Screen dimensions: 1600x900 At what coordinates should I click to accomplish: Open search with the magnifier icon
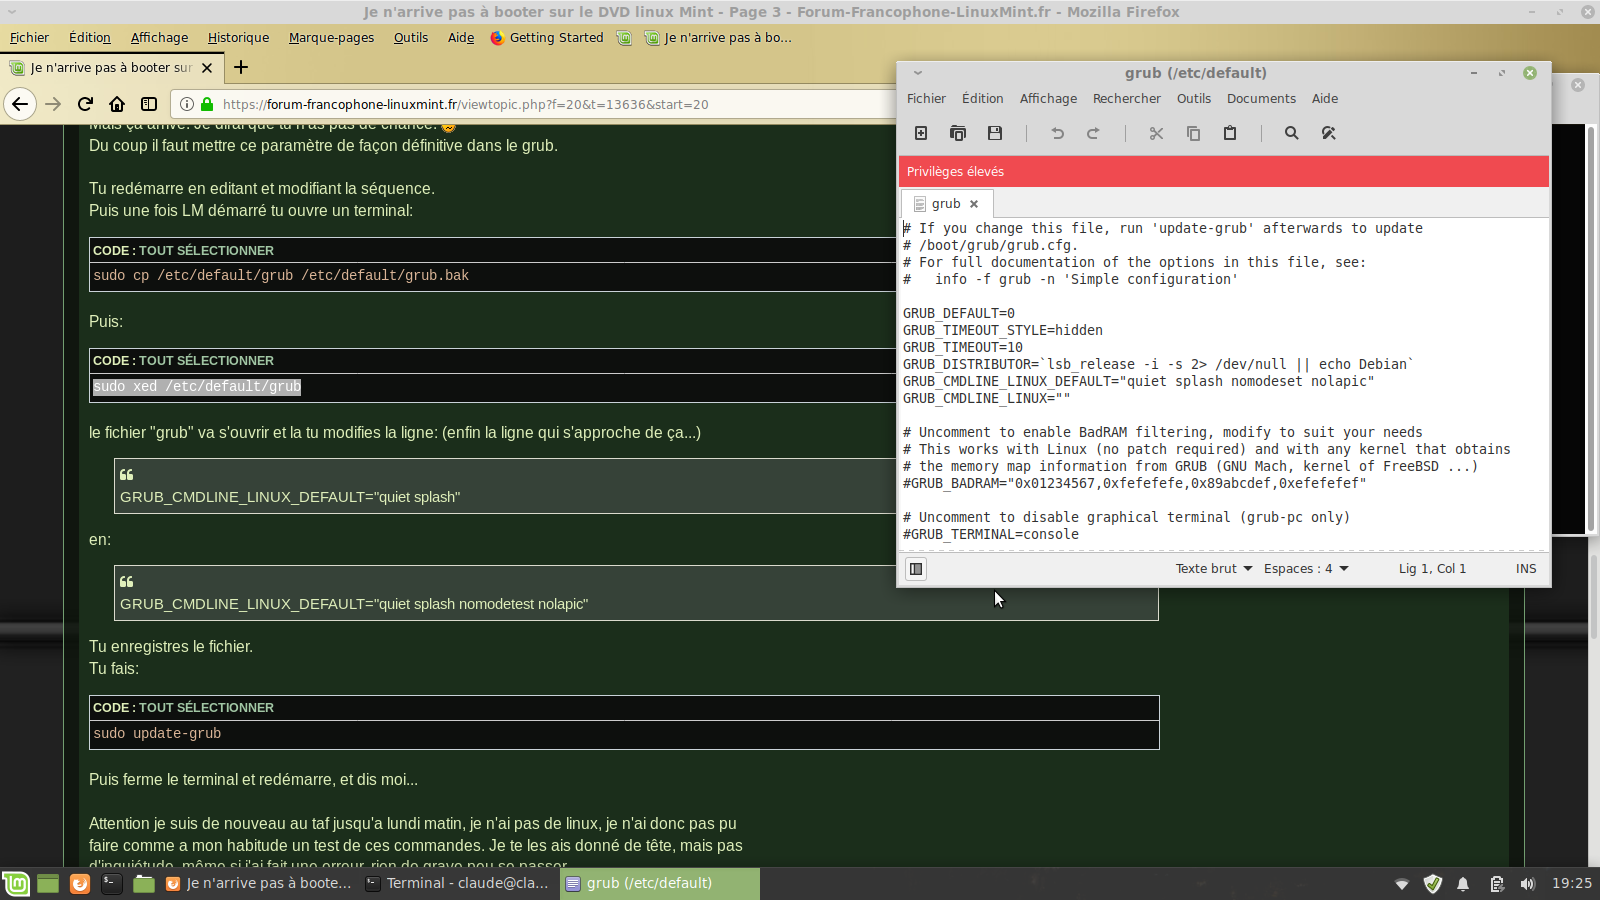pyautogui.click(x=1291, y=133)
